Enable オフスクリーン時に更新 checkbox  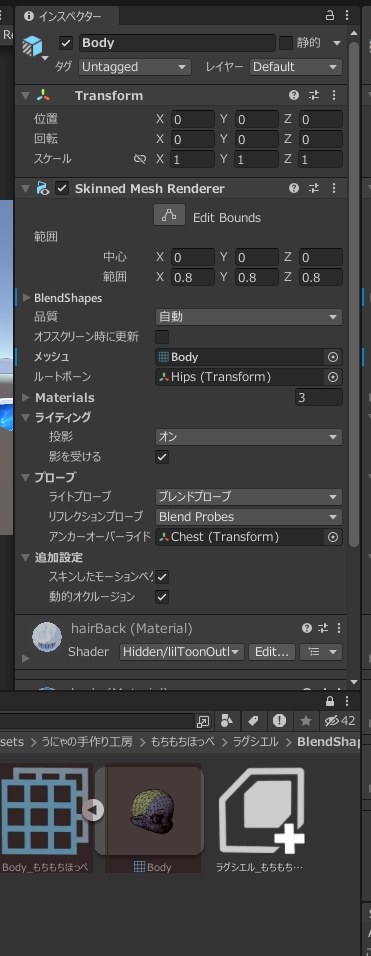pyautogui.click(x=162, y=337)
